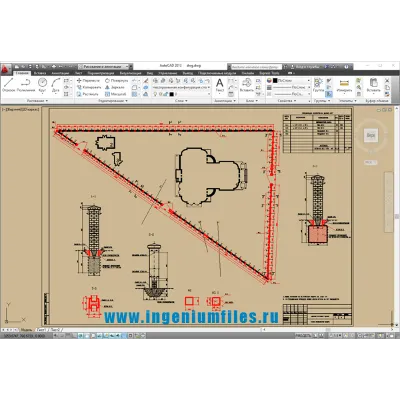Click the Cut scissors icon in clipboard panel
This screenshot has width=400, height=400.
point(387,81)
